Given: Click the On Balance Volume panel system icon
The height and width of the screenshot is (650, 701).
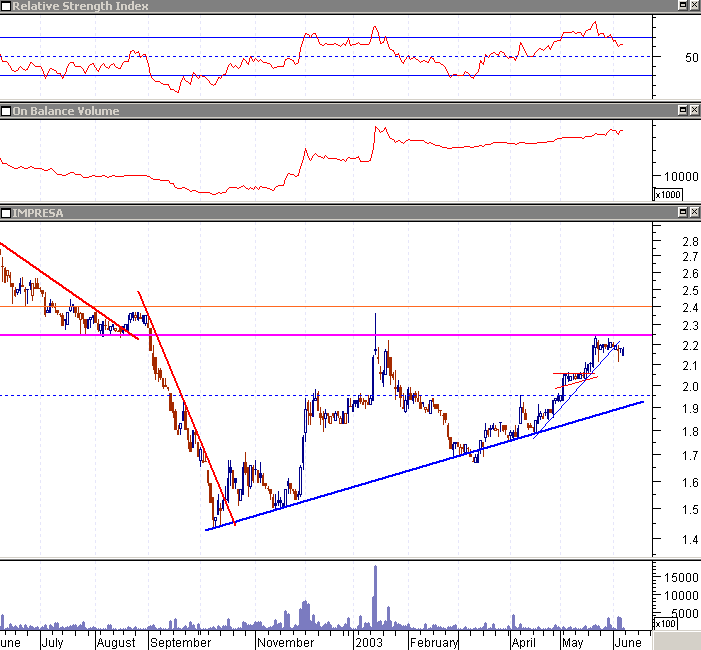Looking at the screenshot, I should coord(6,111).
